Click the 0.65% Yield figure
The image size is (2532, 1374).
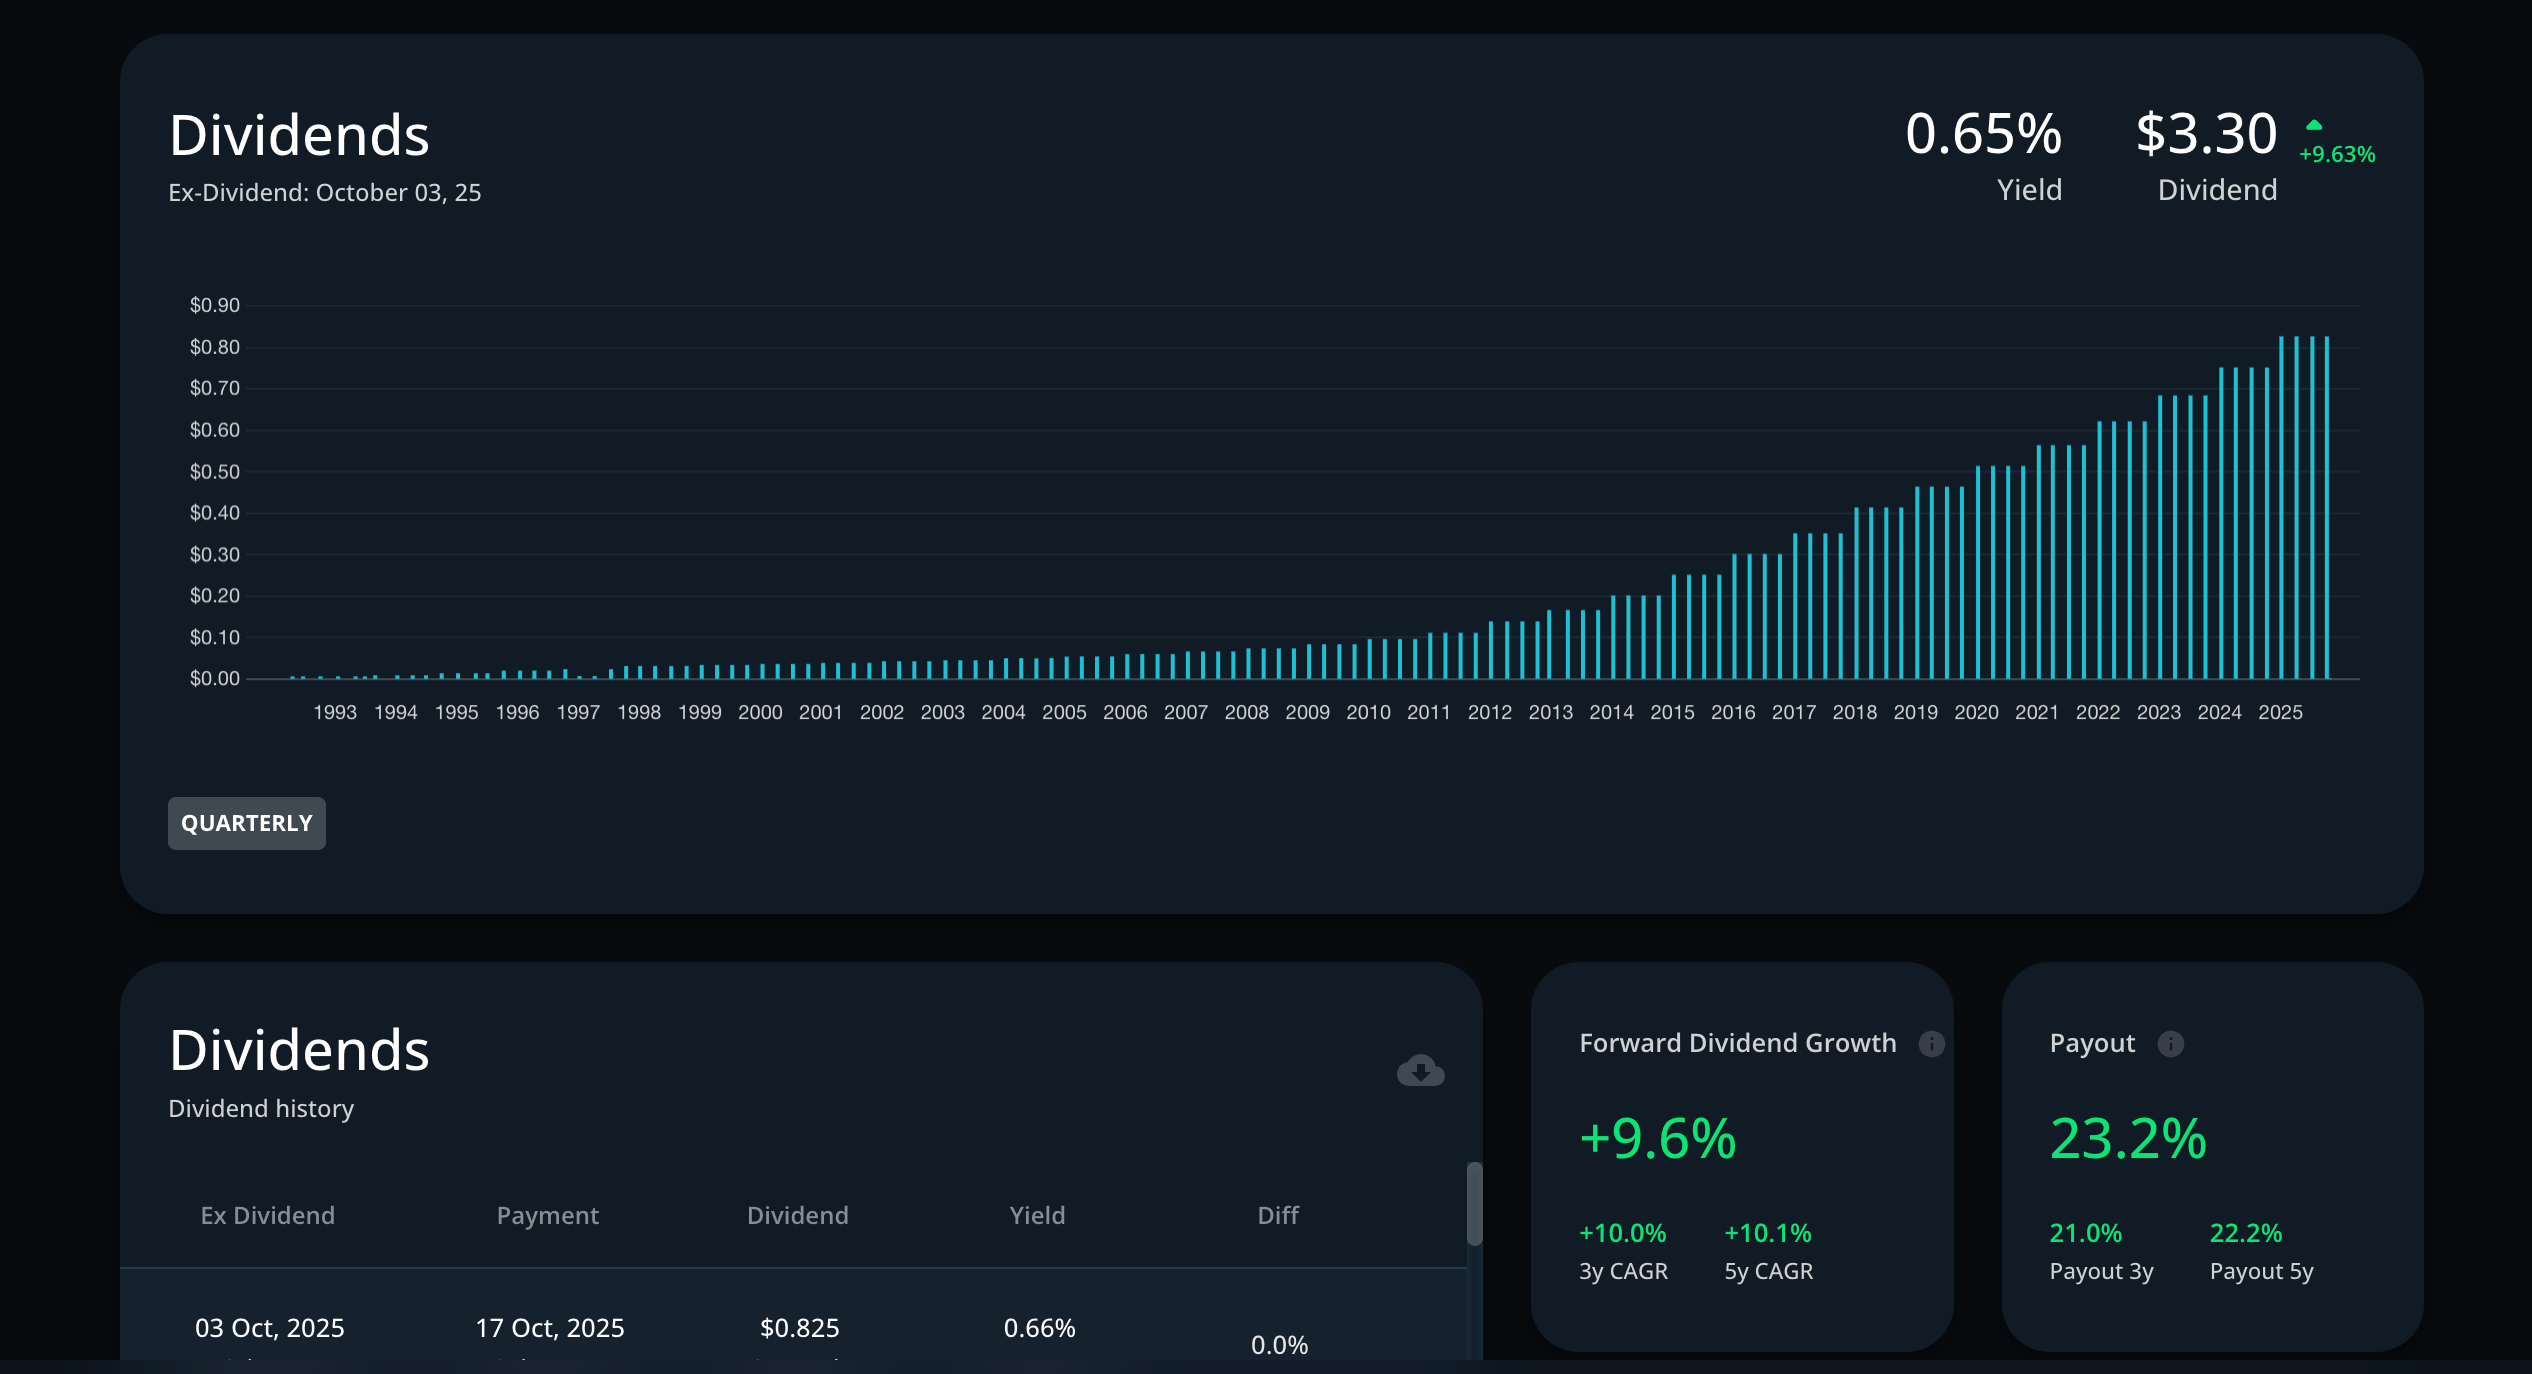click(x=1983, y=134)
